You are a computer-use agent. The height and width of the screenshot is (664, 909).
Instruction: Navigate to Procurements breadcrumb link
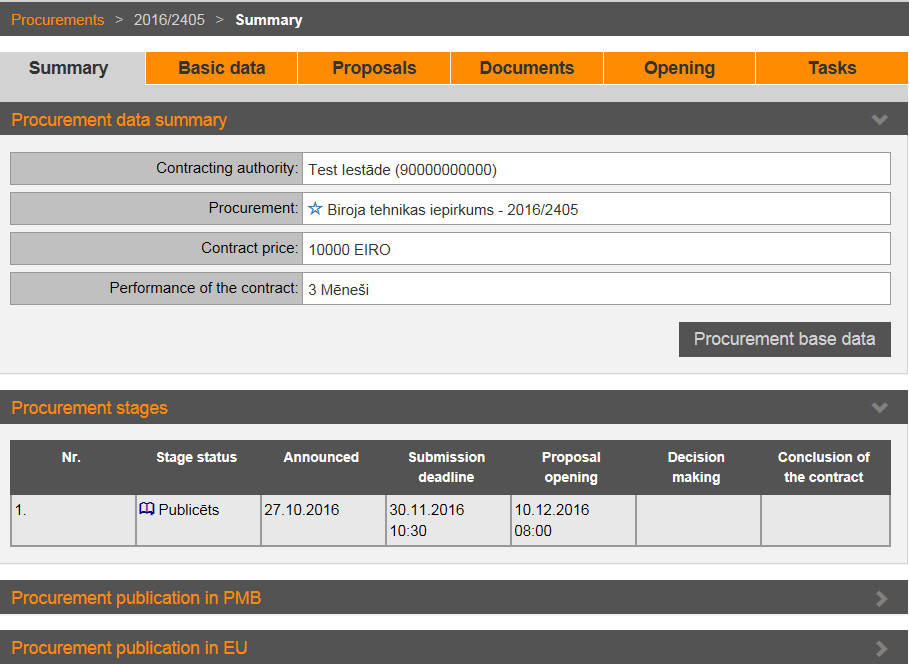coord(57,20)
